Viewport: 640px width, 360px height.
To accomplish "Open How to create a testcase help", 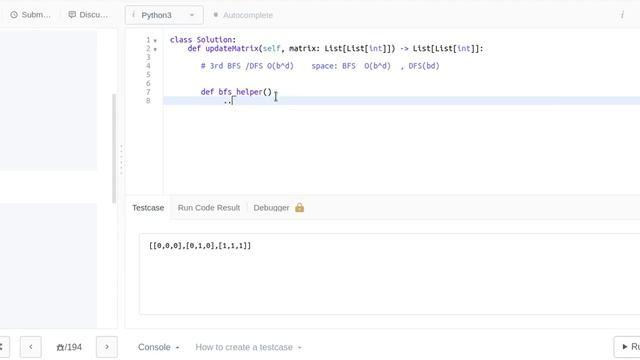I will click(248, 347).
